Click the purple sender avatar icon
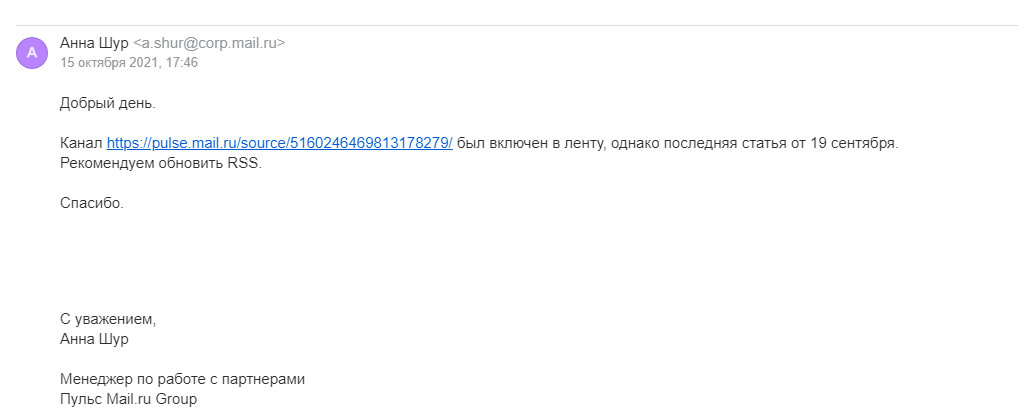This screenshot has width=1018, height=418. click(32, 52)
